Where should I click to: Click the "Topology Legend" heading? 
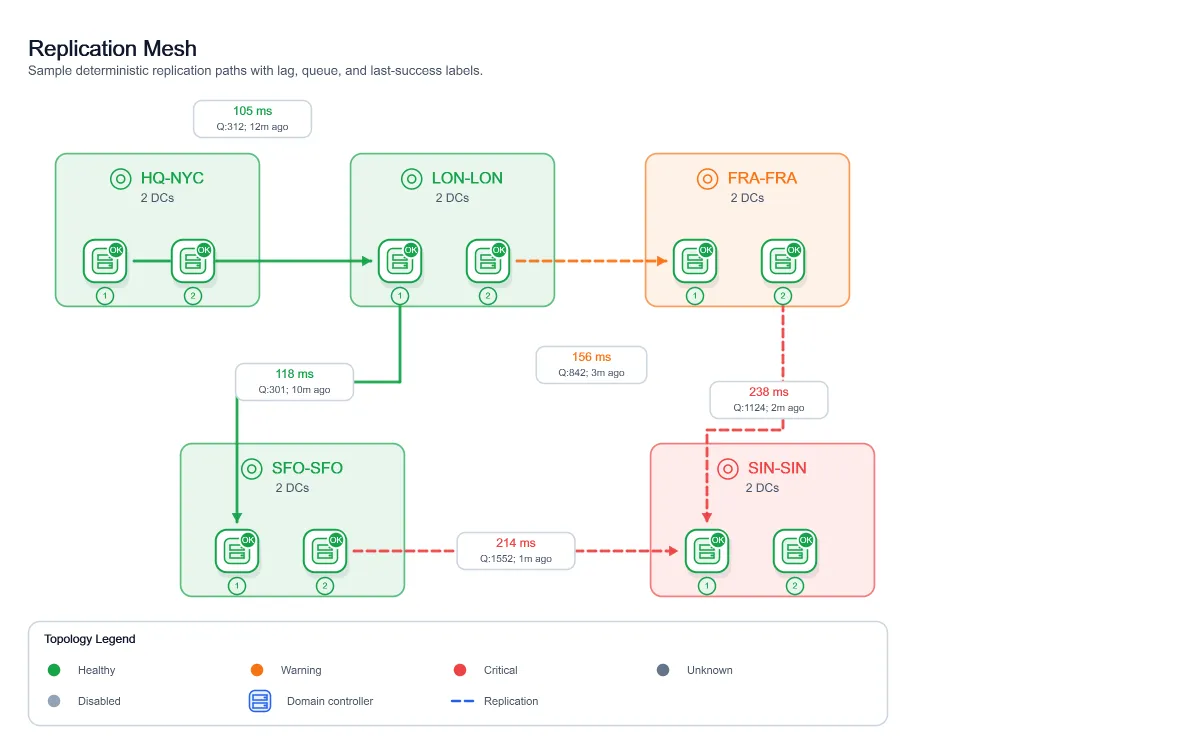point(90,639)
